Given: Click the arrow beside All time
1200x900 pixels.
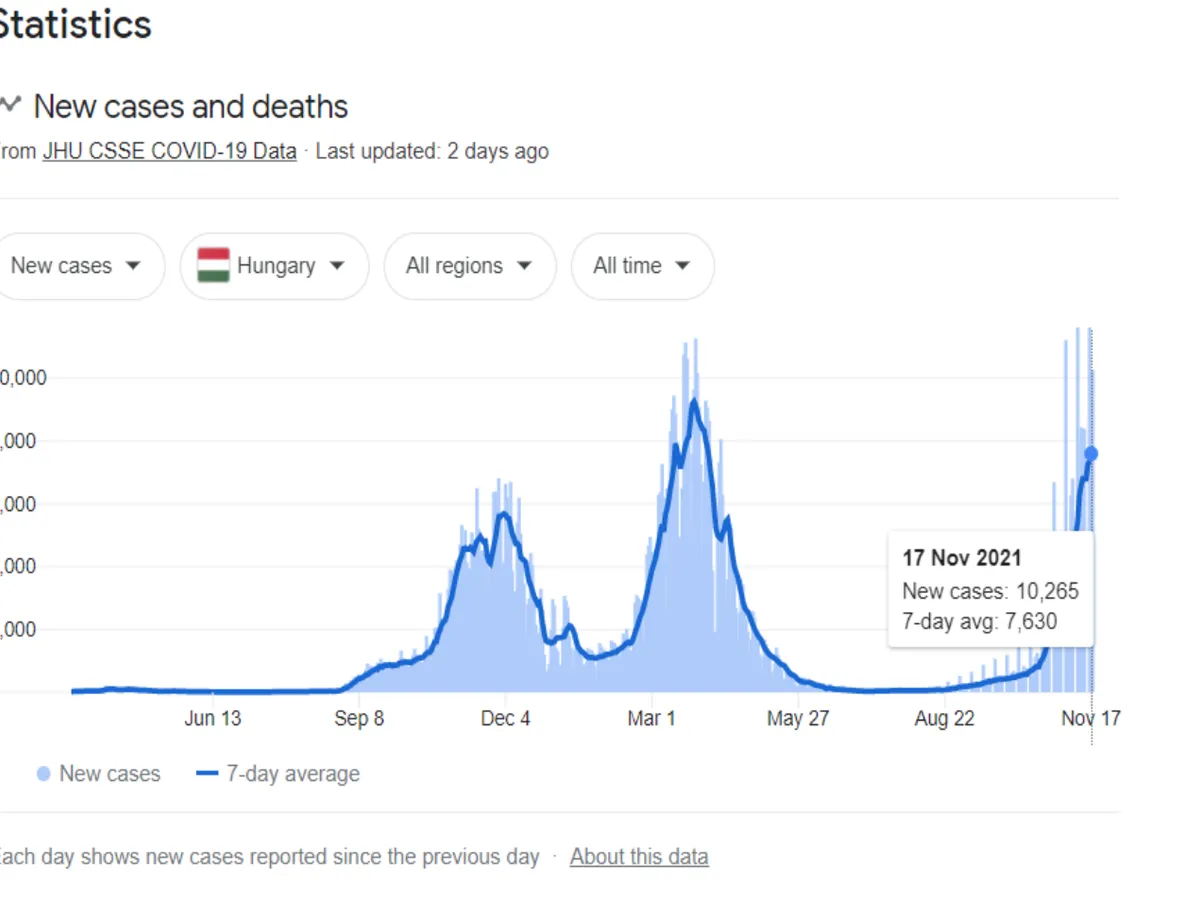Looking at the screenshot, I should 683,266.
